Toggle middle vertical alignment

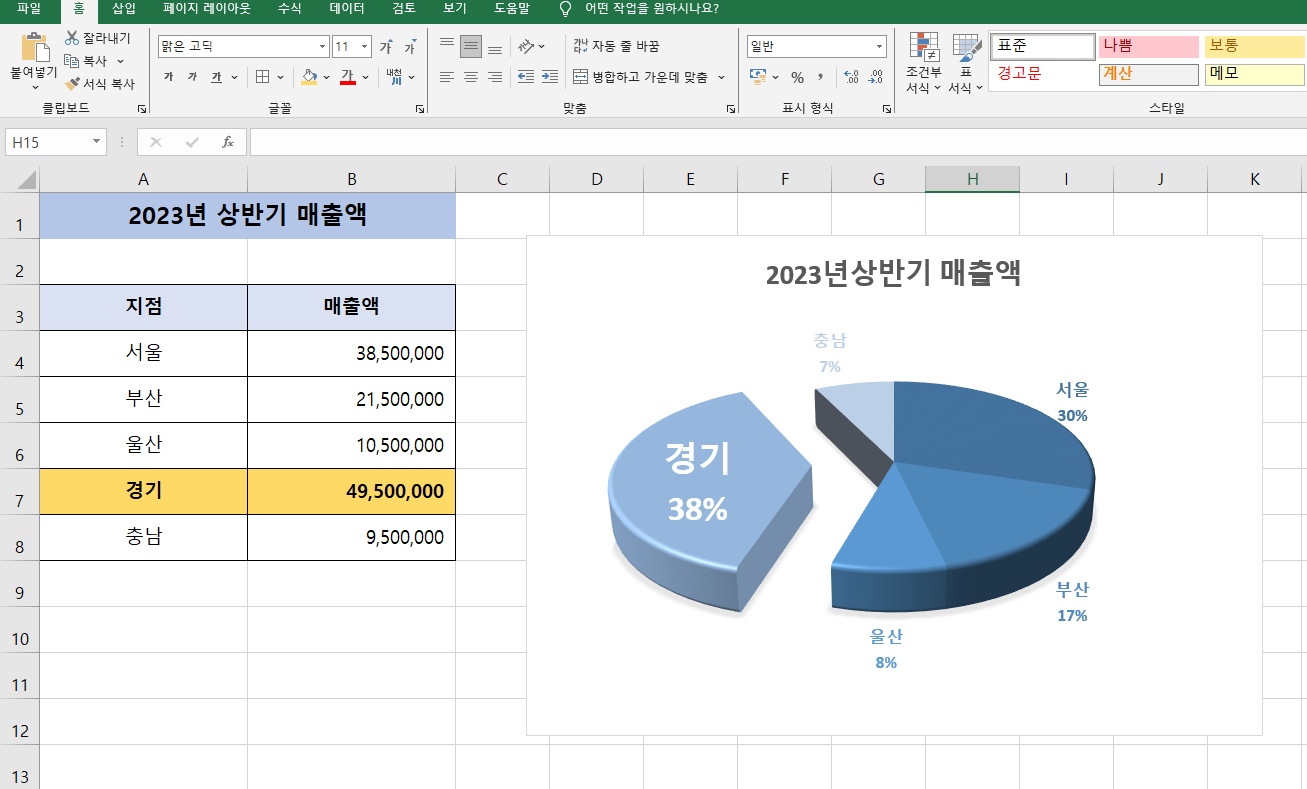(x=471, y=46)
